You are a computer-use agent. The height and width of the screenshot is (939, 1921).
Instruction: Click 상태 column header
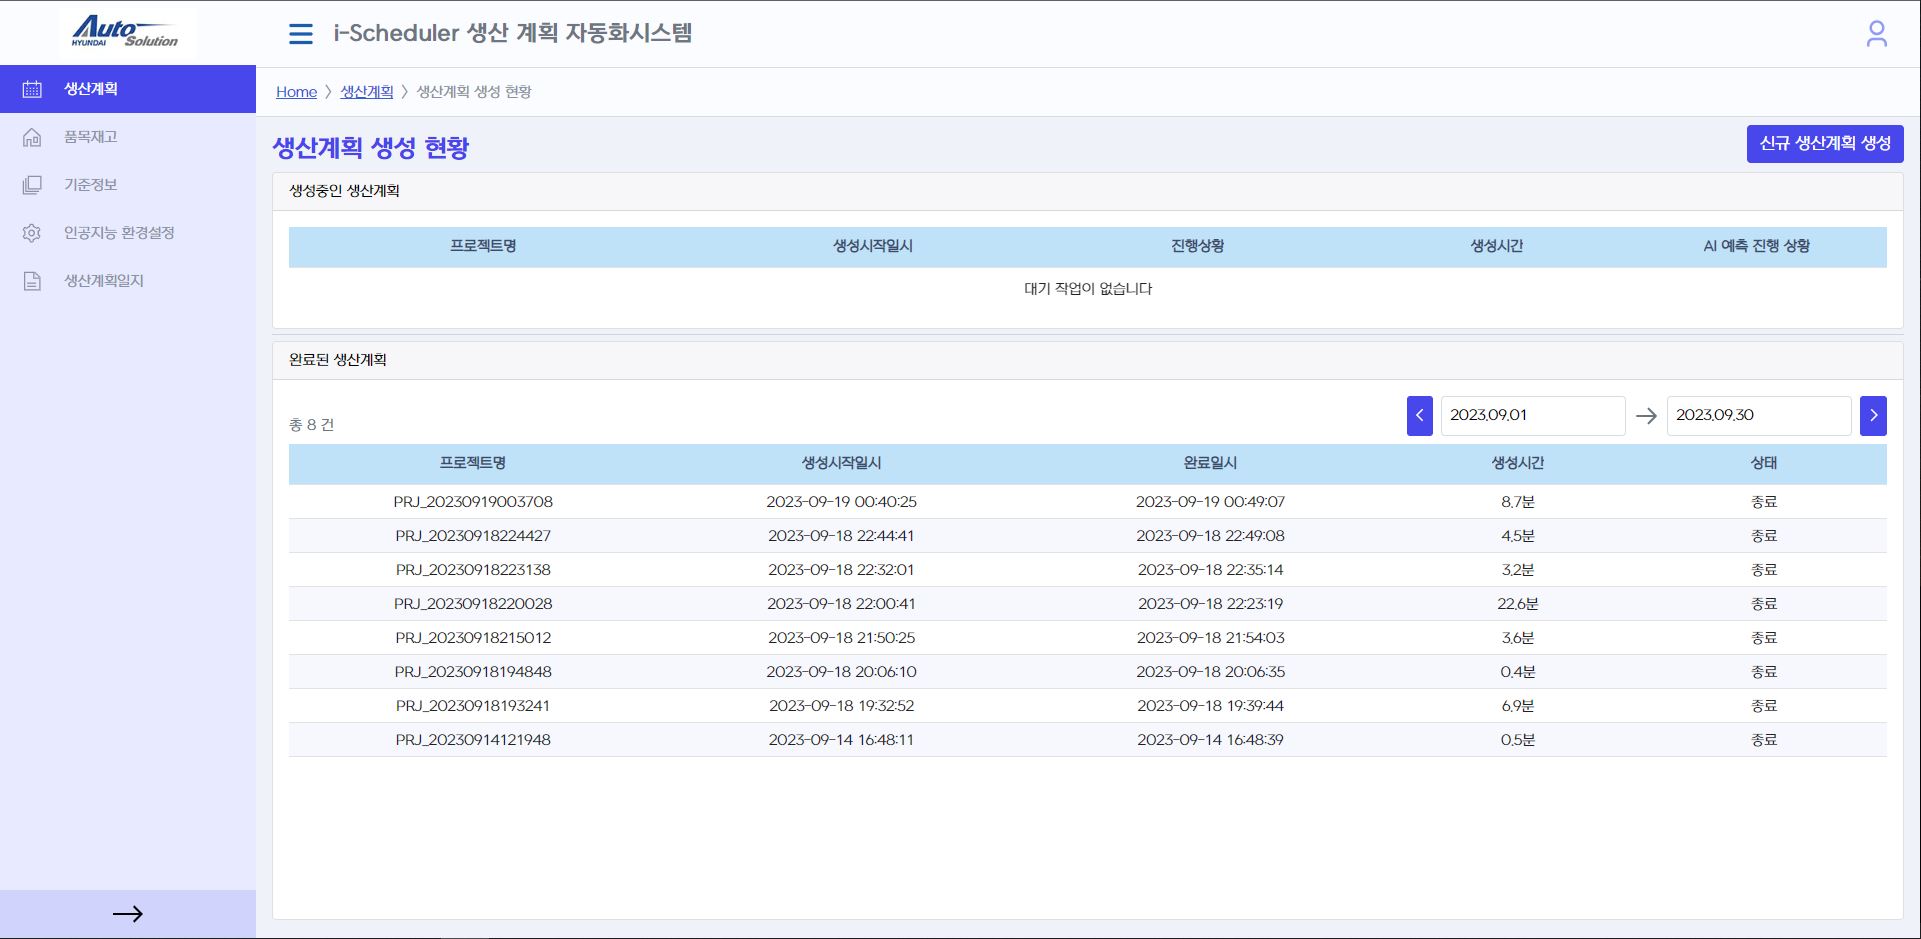pos(1763,463)
